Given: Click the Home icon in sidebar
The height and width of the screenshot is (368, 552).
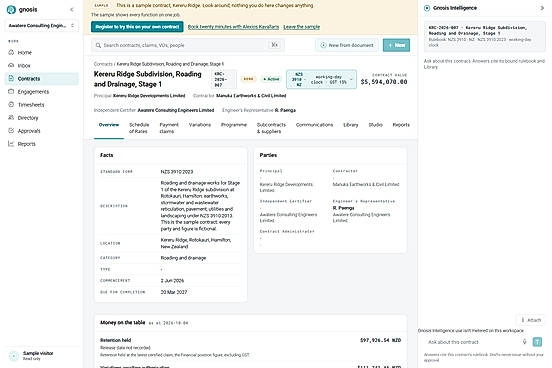Looking at the screenshot, I should coord(11,52).
